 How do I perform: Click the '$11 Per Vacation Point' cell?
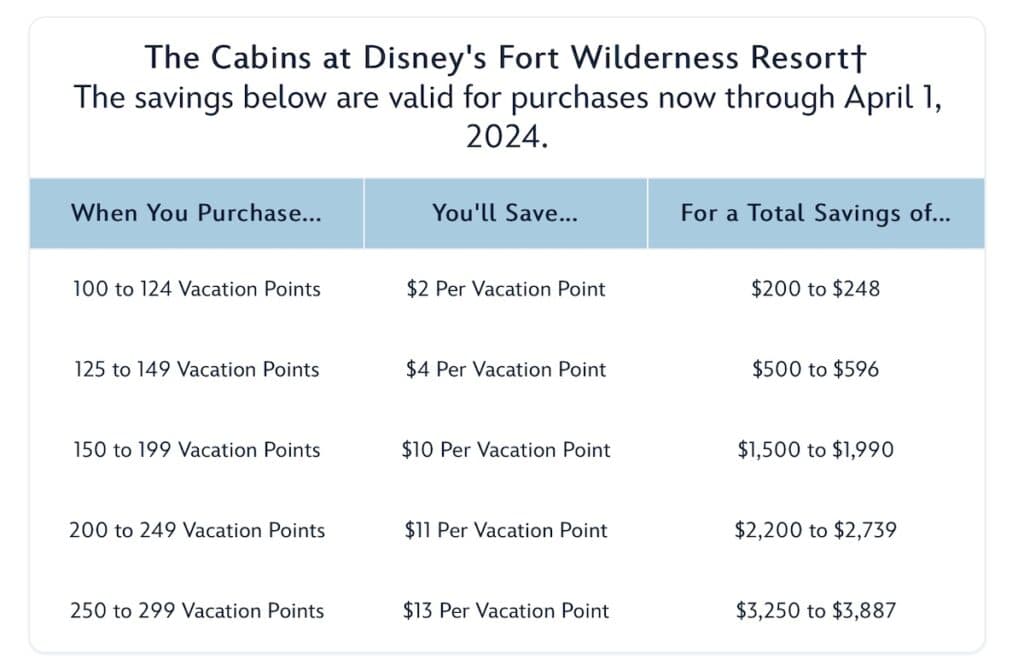tap(505, 530)
